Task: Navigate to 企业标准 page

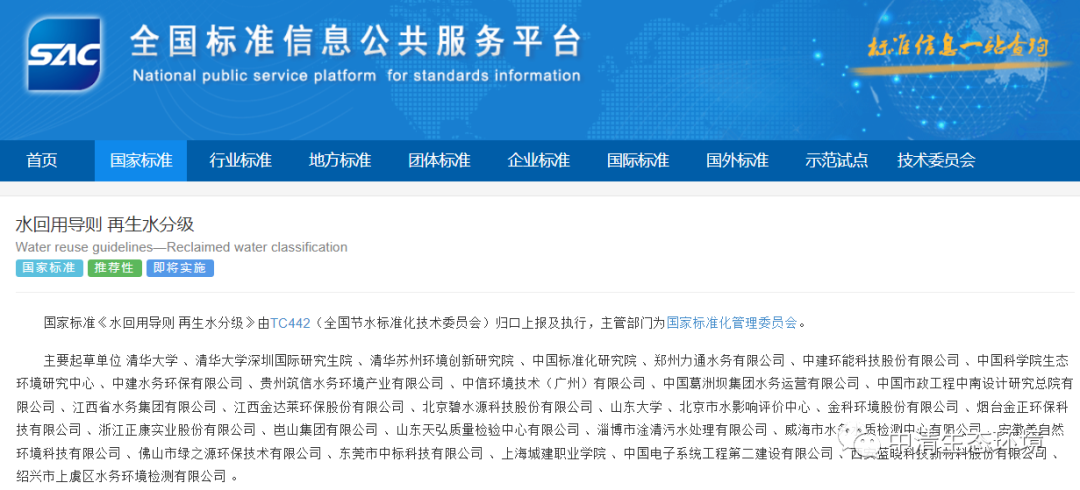Action: 538,161
